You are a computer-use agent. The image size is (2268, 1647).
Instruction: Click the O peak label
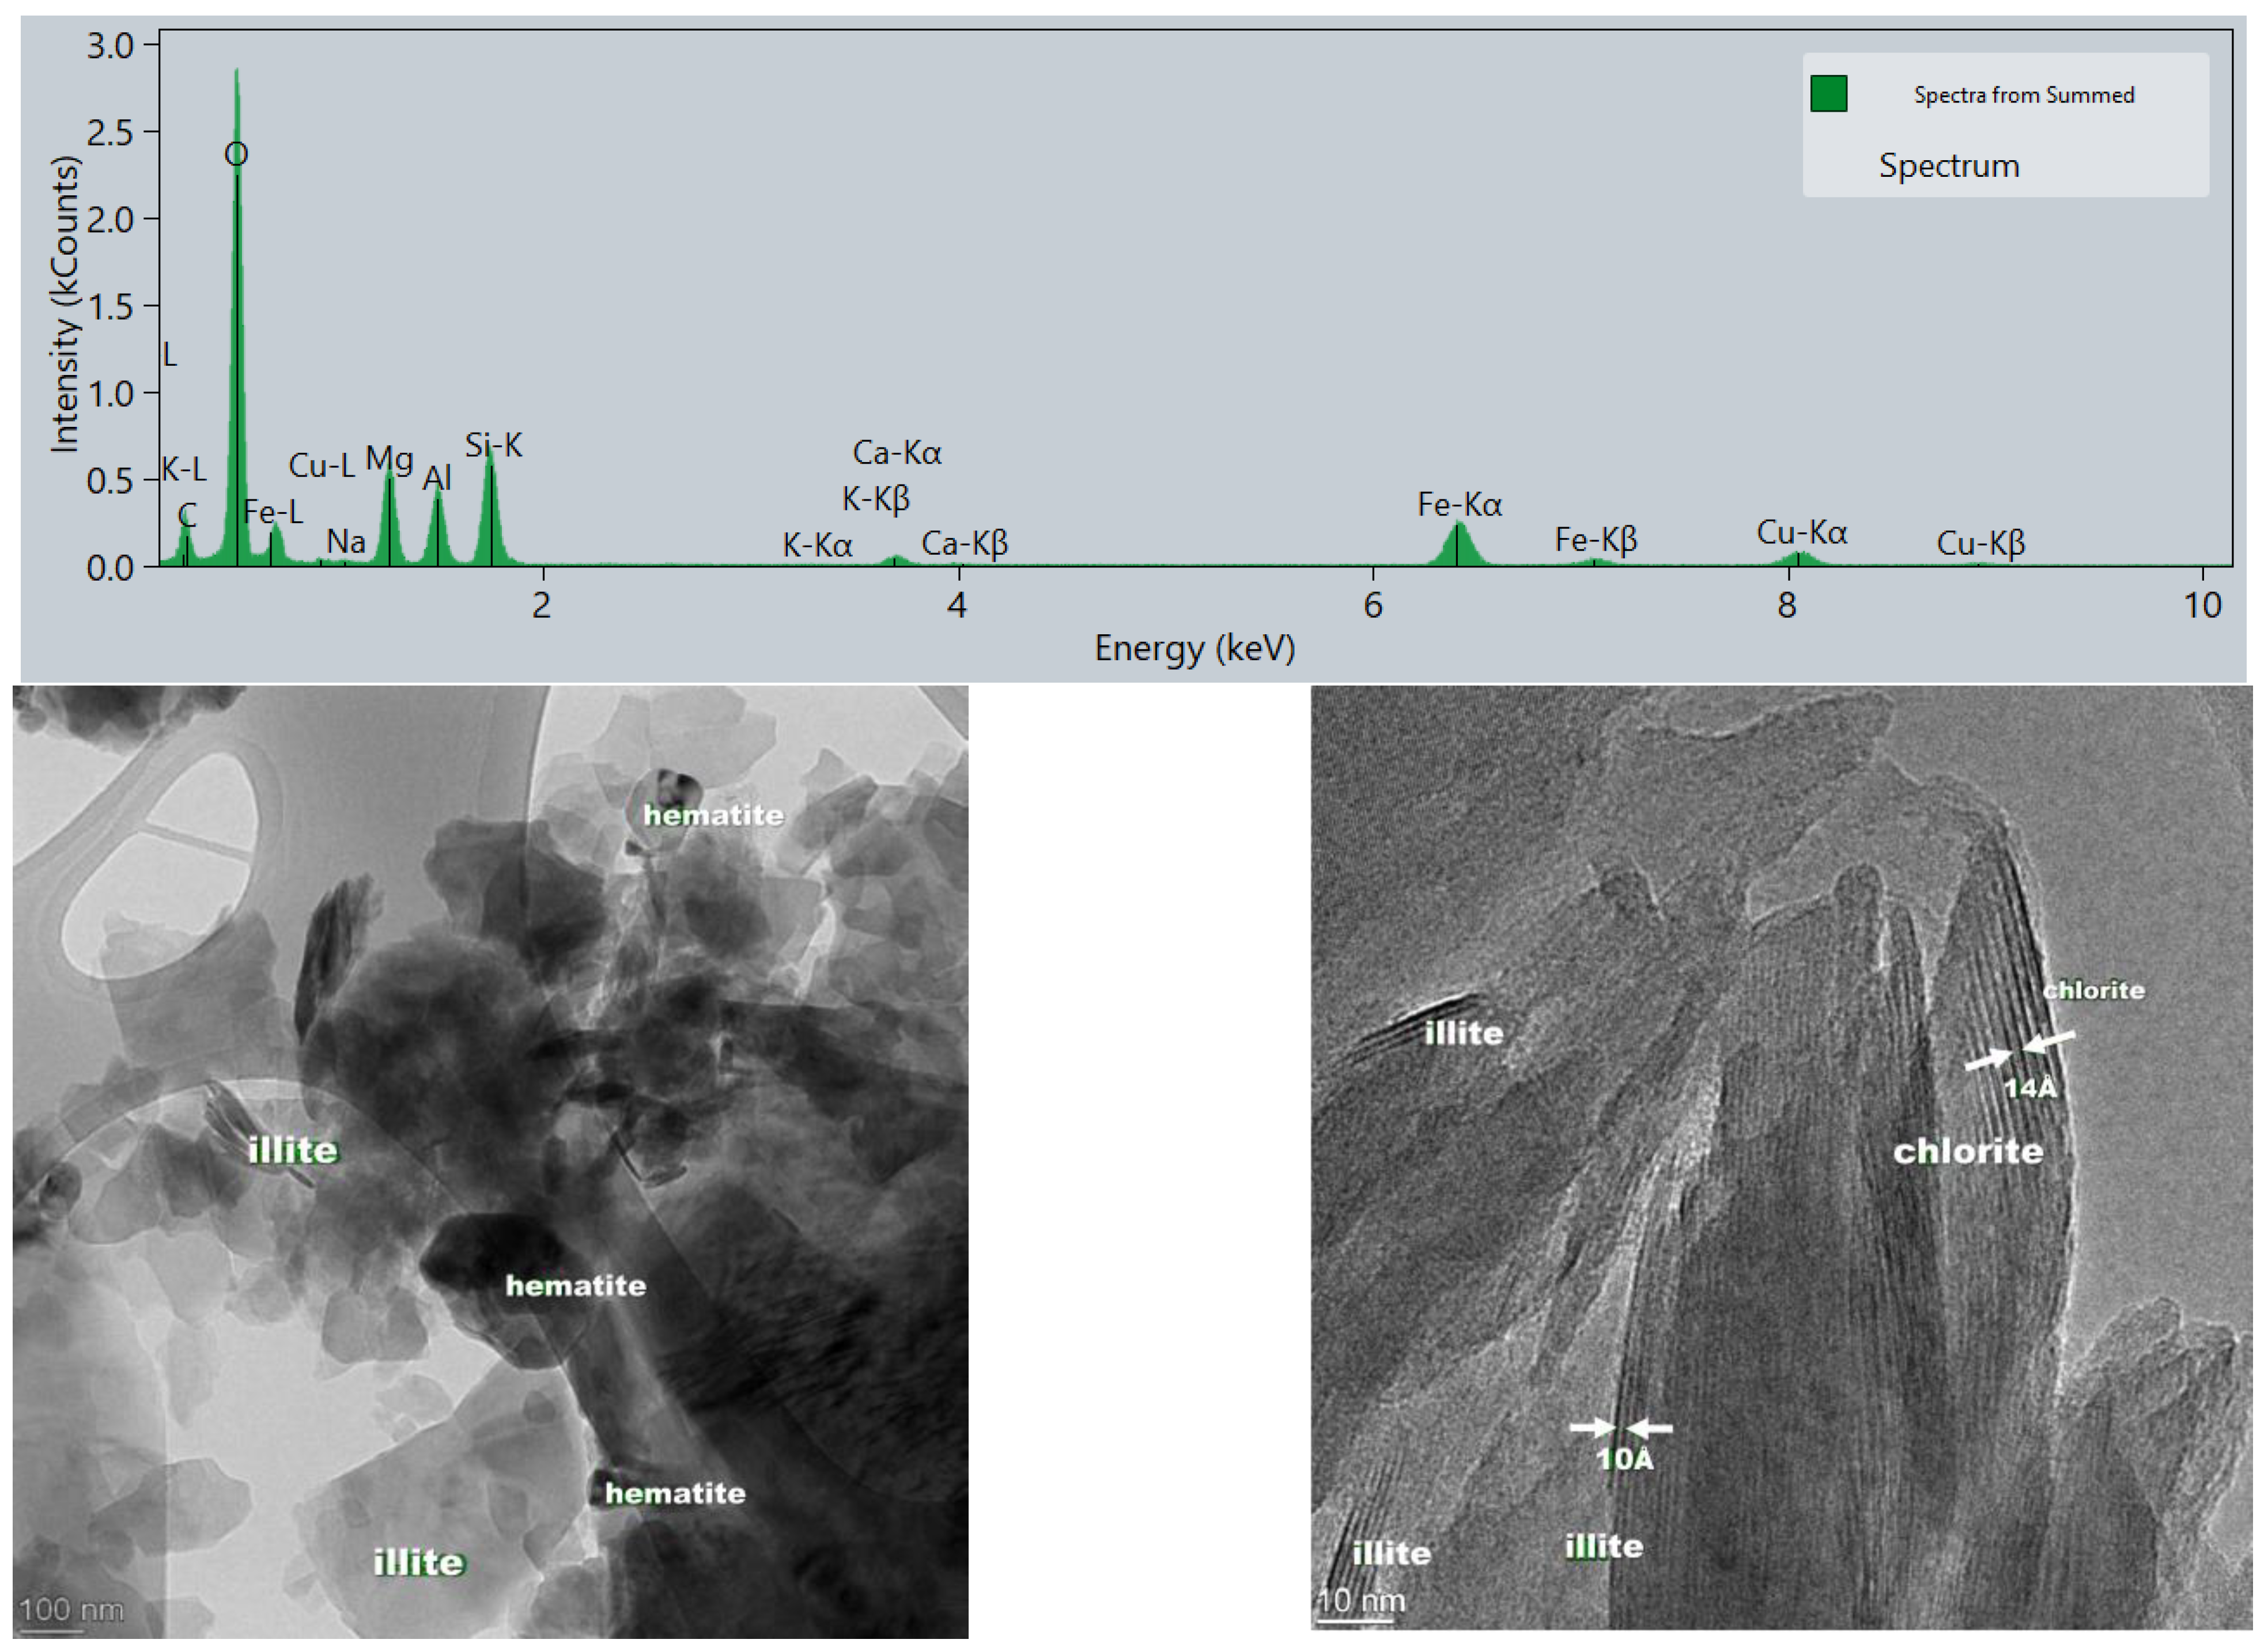click(x=236, y=154)
